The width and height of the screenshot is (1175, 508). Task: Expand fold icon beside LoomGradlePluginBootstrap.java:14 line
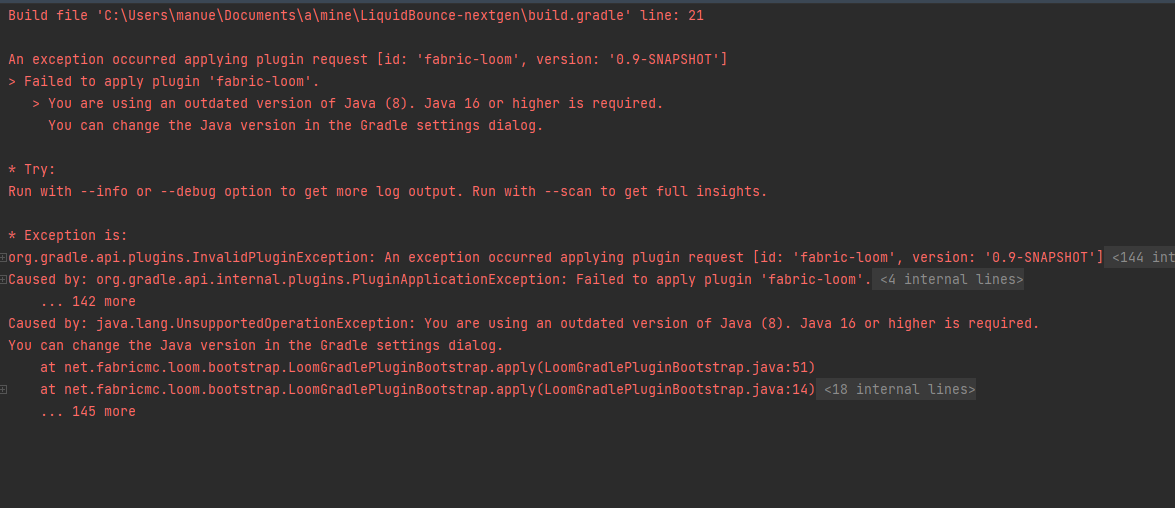point(4,390)
